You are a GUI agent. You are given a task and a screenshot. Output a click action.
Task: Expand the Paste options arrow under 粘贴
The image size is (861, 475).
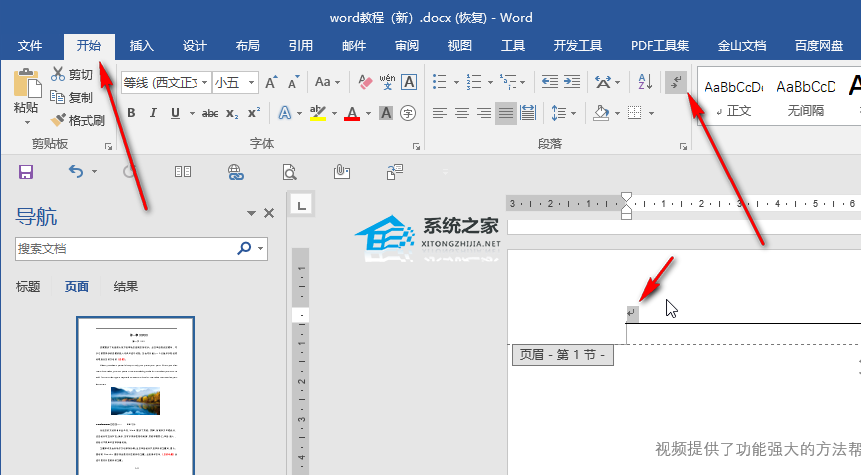coord(27,122)
